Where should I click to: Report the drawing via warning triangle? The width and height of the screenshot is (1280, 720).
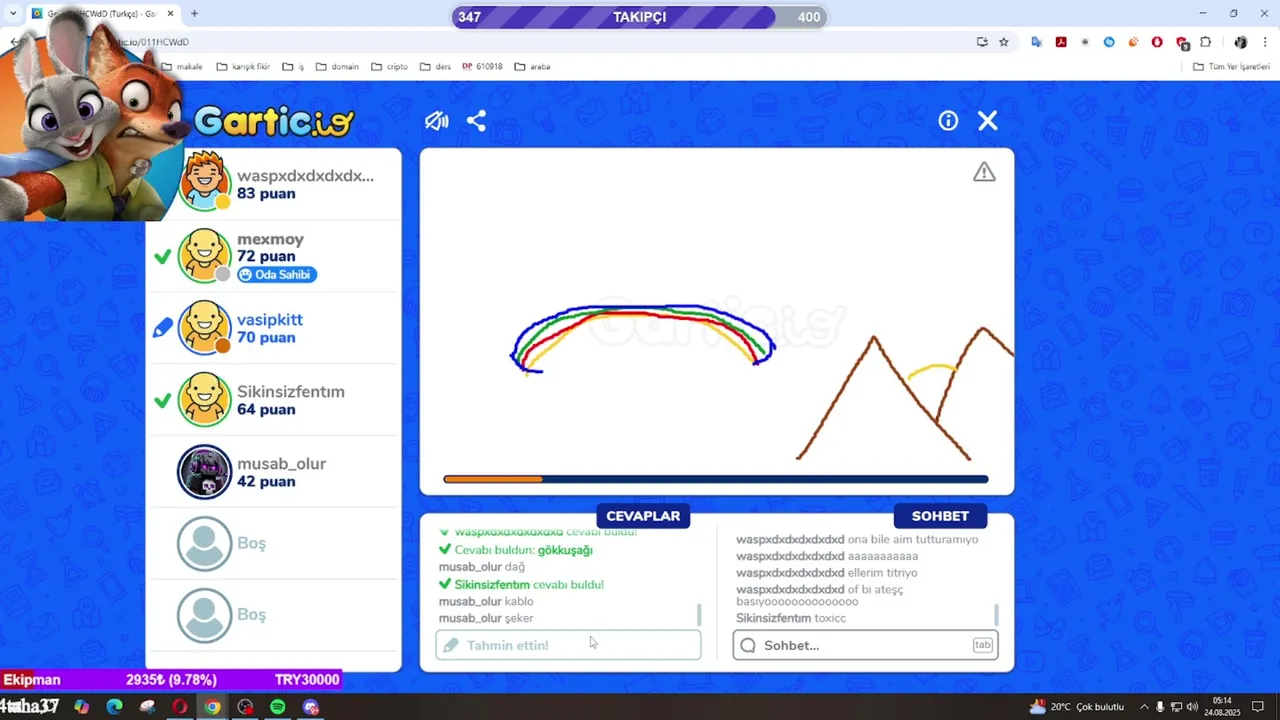[984, 172]
